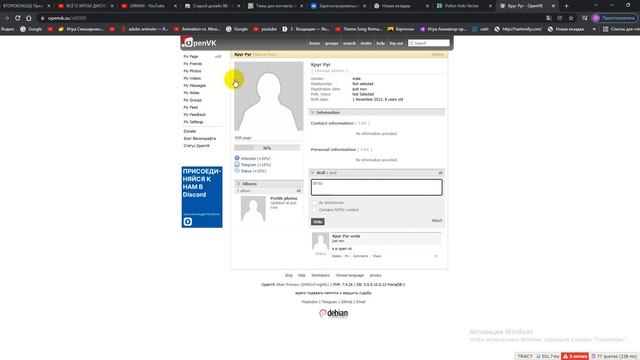Open My Messages in the sidebar
640x360 pixels.
[195, 86]
